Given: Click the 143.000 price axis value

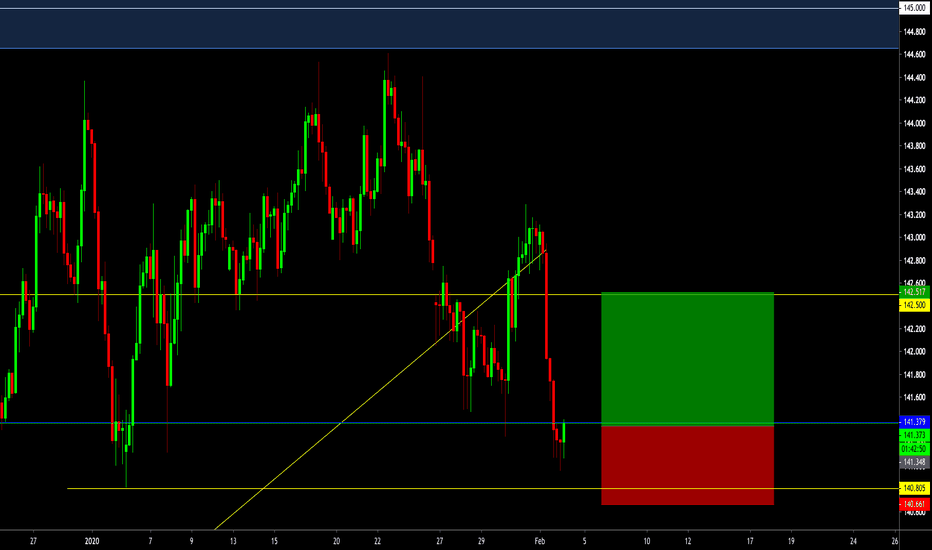Looking at the screenshot, I should tap(914, 237).
